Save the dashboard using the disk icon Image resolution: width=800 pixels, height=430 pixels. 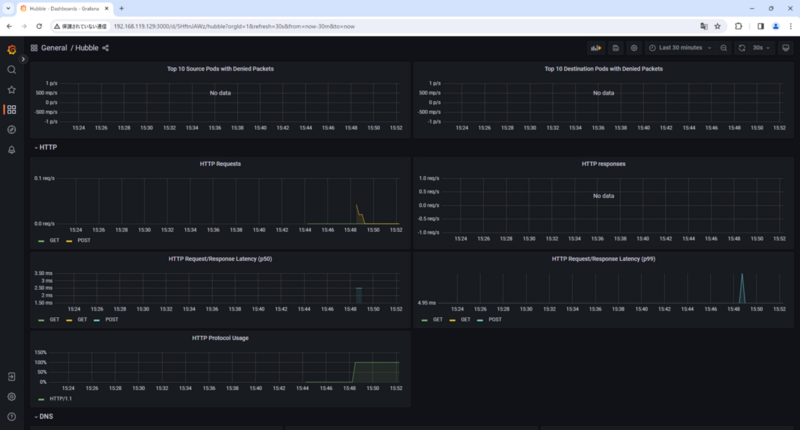pos(616,48)
